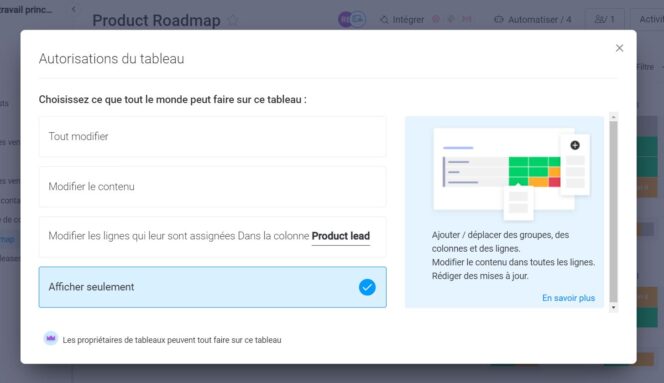Screen dimensions: 664x383
Task: Click the Product Roadmap board title
Action: click(156, 20)
